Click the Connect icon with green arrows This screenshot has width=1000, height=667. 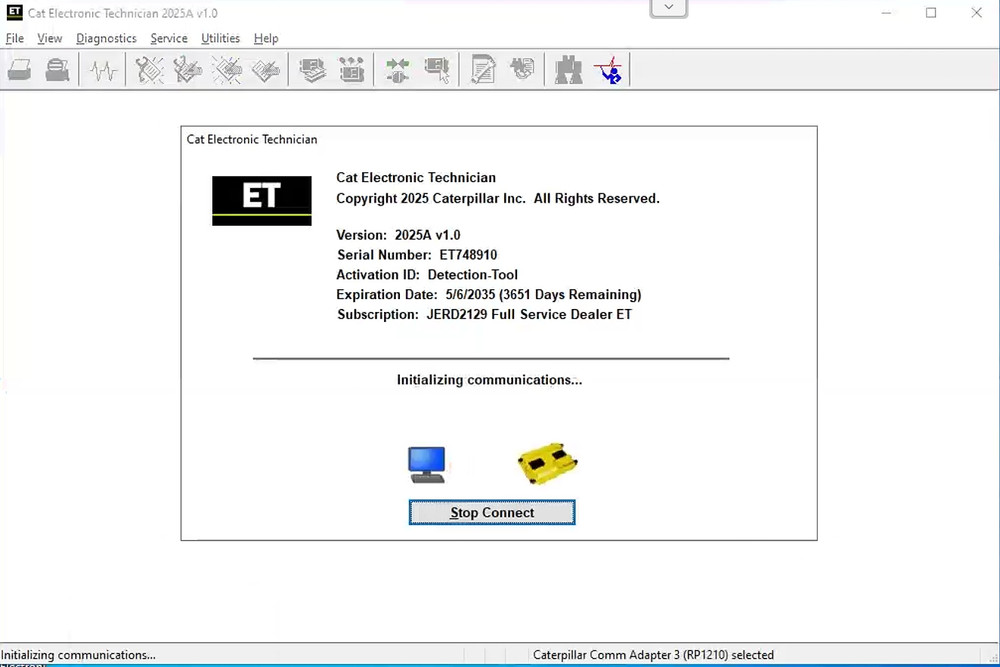[396, 69]
